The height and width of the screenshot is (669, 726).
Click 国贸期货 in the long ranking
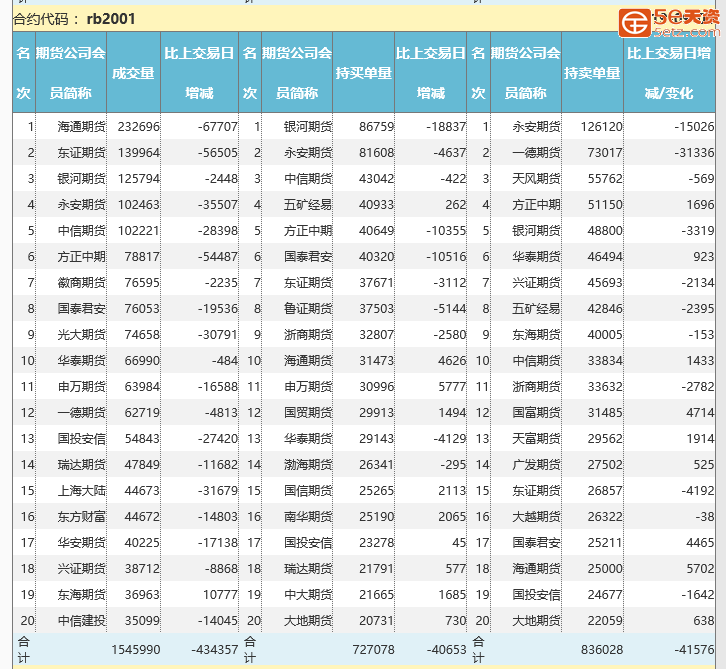pos(308,412)
